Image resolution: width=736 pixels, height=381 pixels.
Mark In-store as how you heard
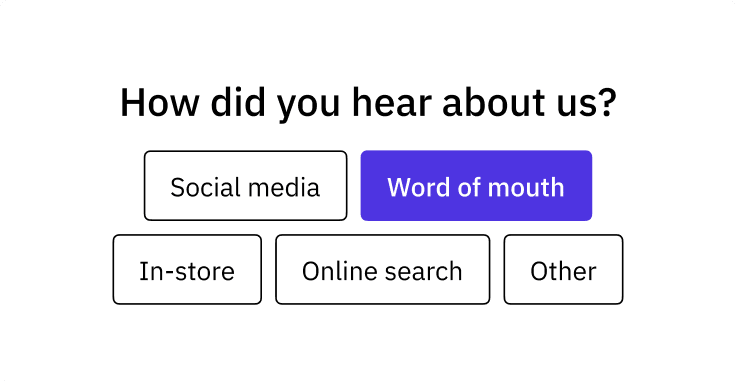187,269
